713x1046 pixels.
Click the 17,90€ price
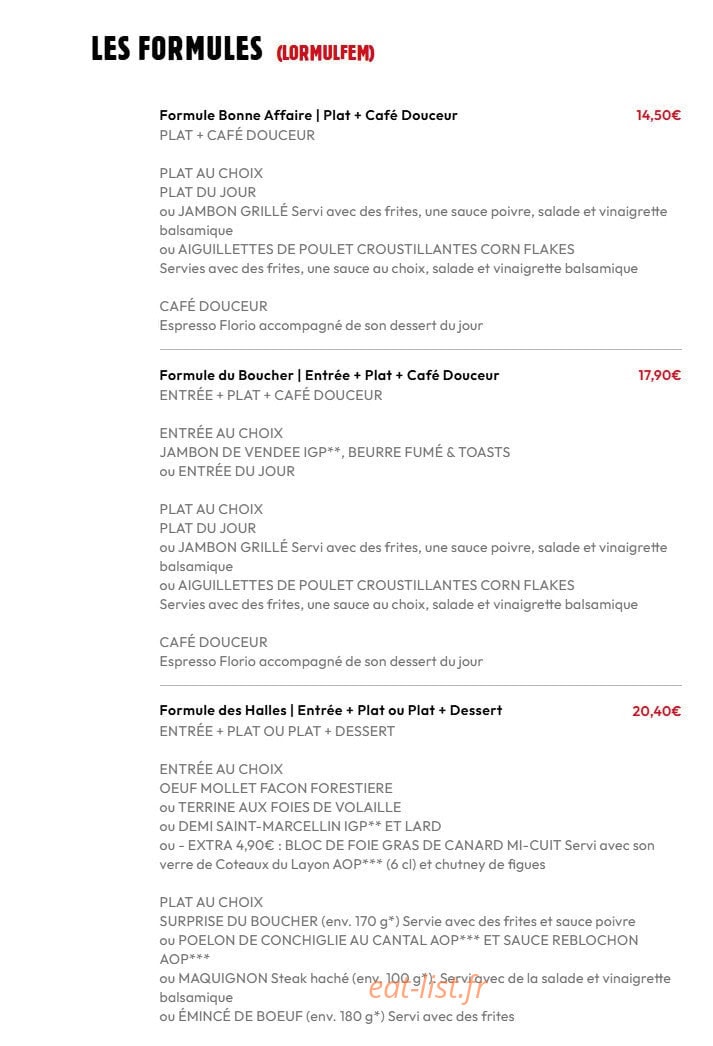pos(659,376)
